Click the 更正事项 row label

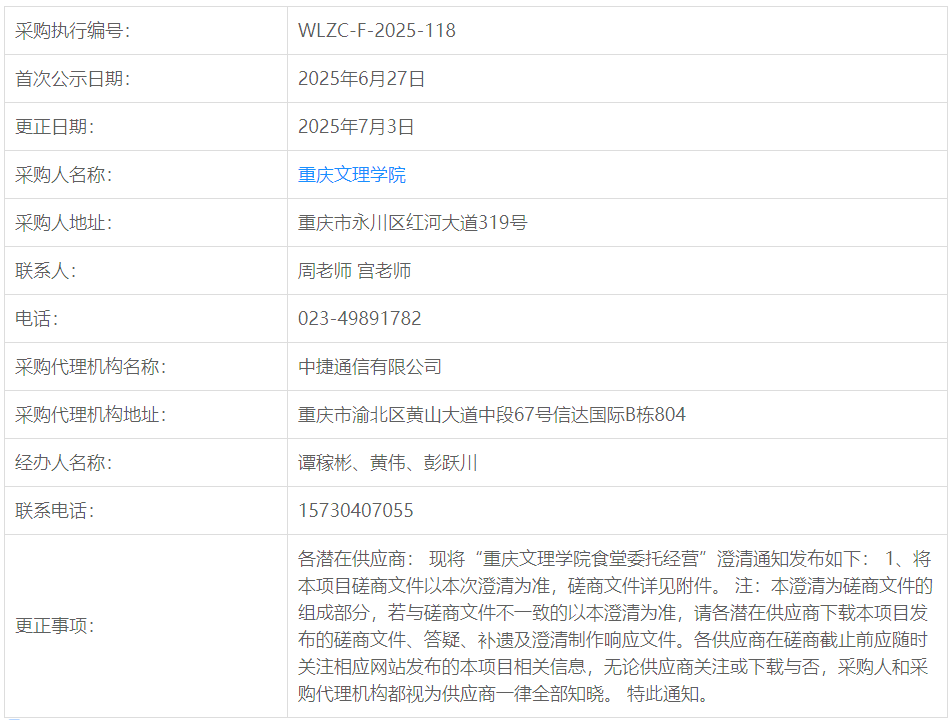point(55,625)
